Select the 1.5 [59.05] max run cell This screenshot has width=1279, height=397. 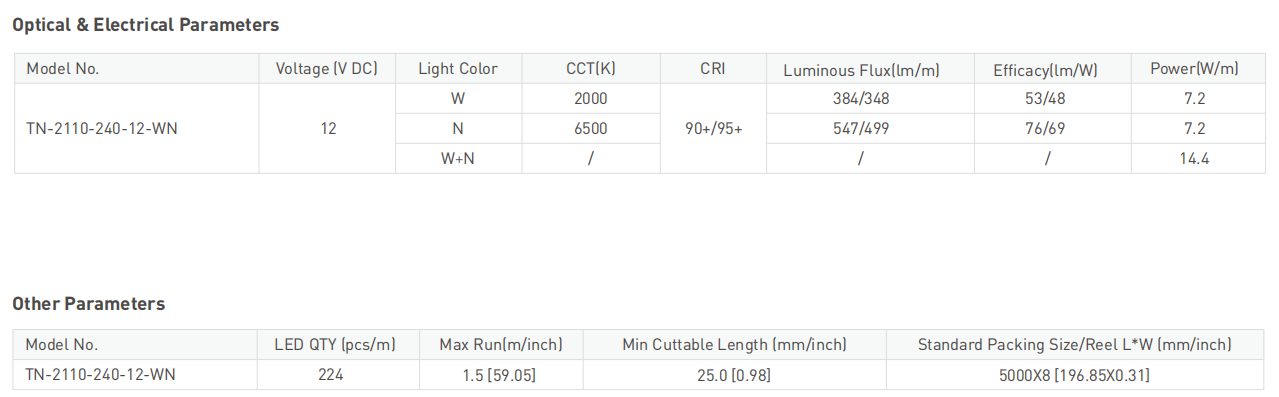click(x=500, y=375)
